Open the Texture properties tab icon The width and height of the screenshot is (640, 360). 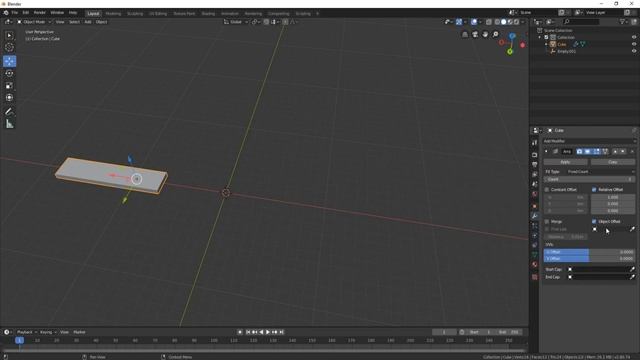point(535,277)
